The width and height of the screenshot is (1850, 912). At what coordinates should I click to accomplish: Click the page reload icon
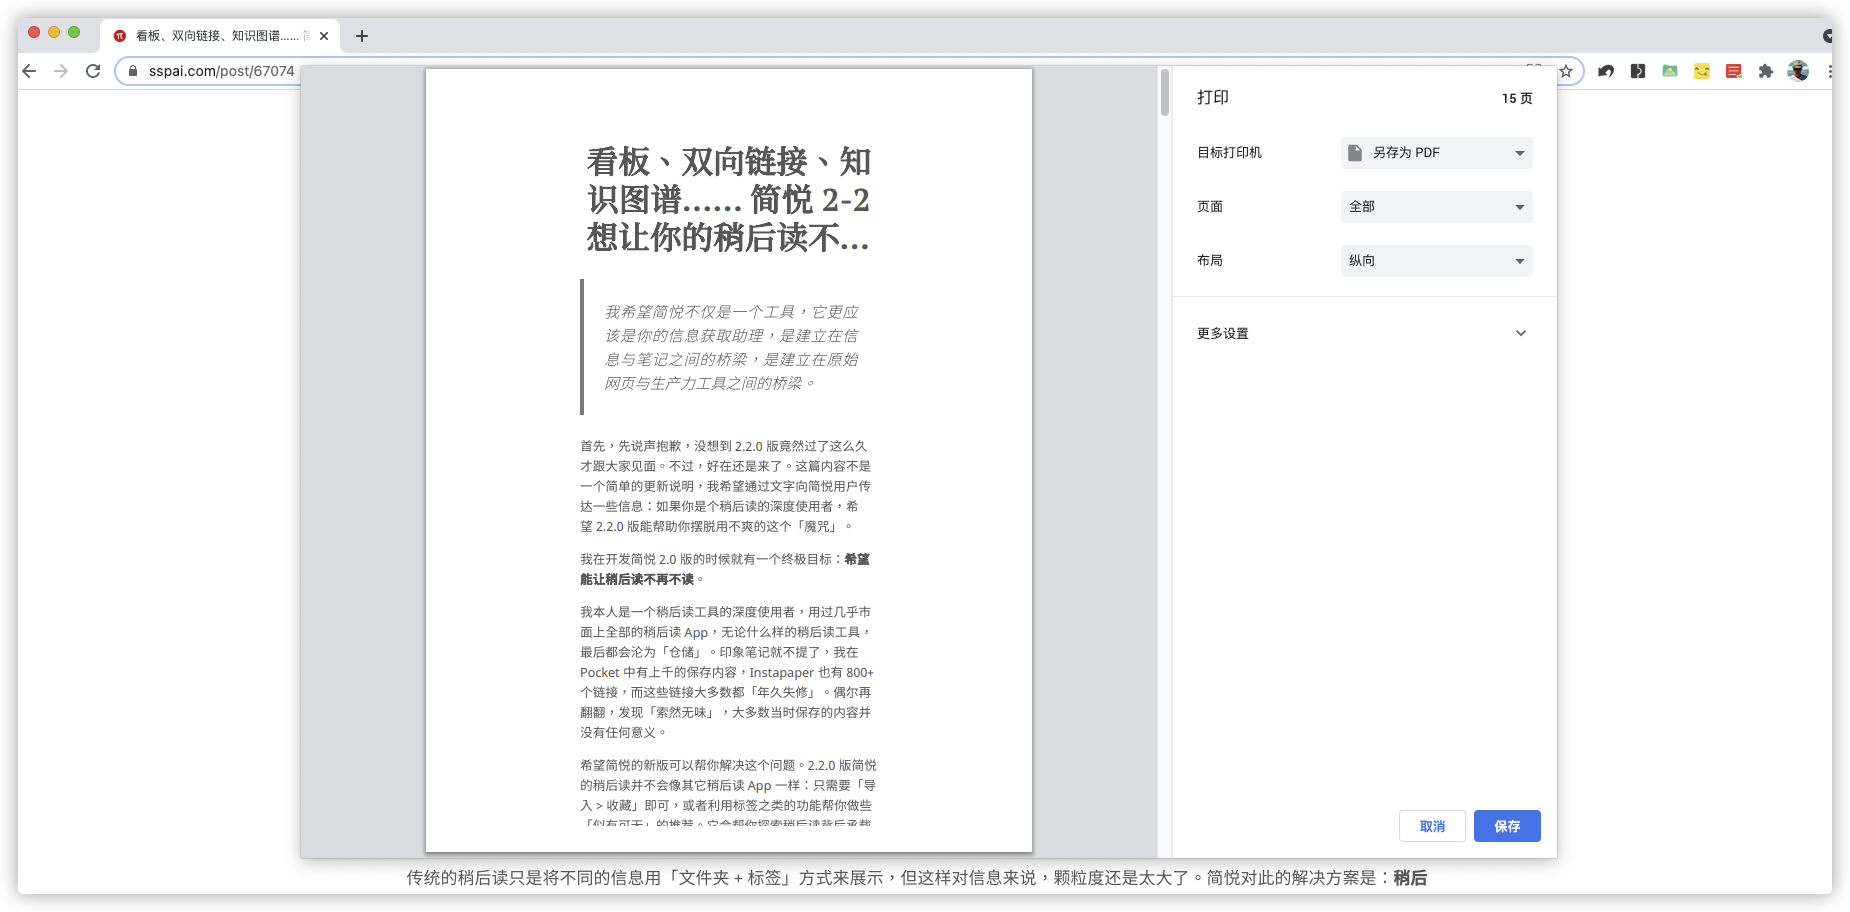pos(93,71)
